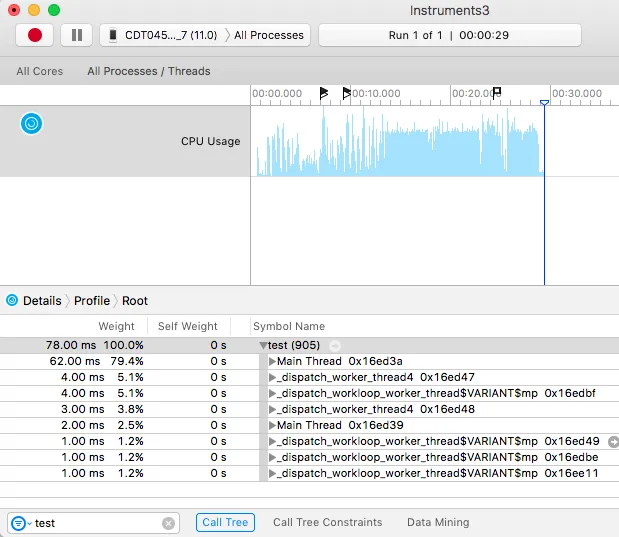Click the 00:30.000 timeline ruler label
The image size is (619, 537).
[x=577, y=94]
